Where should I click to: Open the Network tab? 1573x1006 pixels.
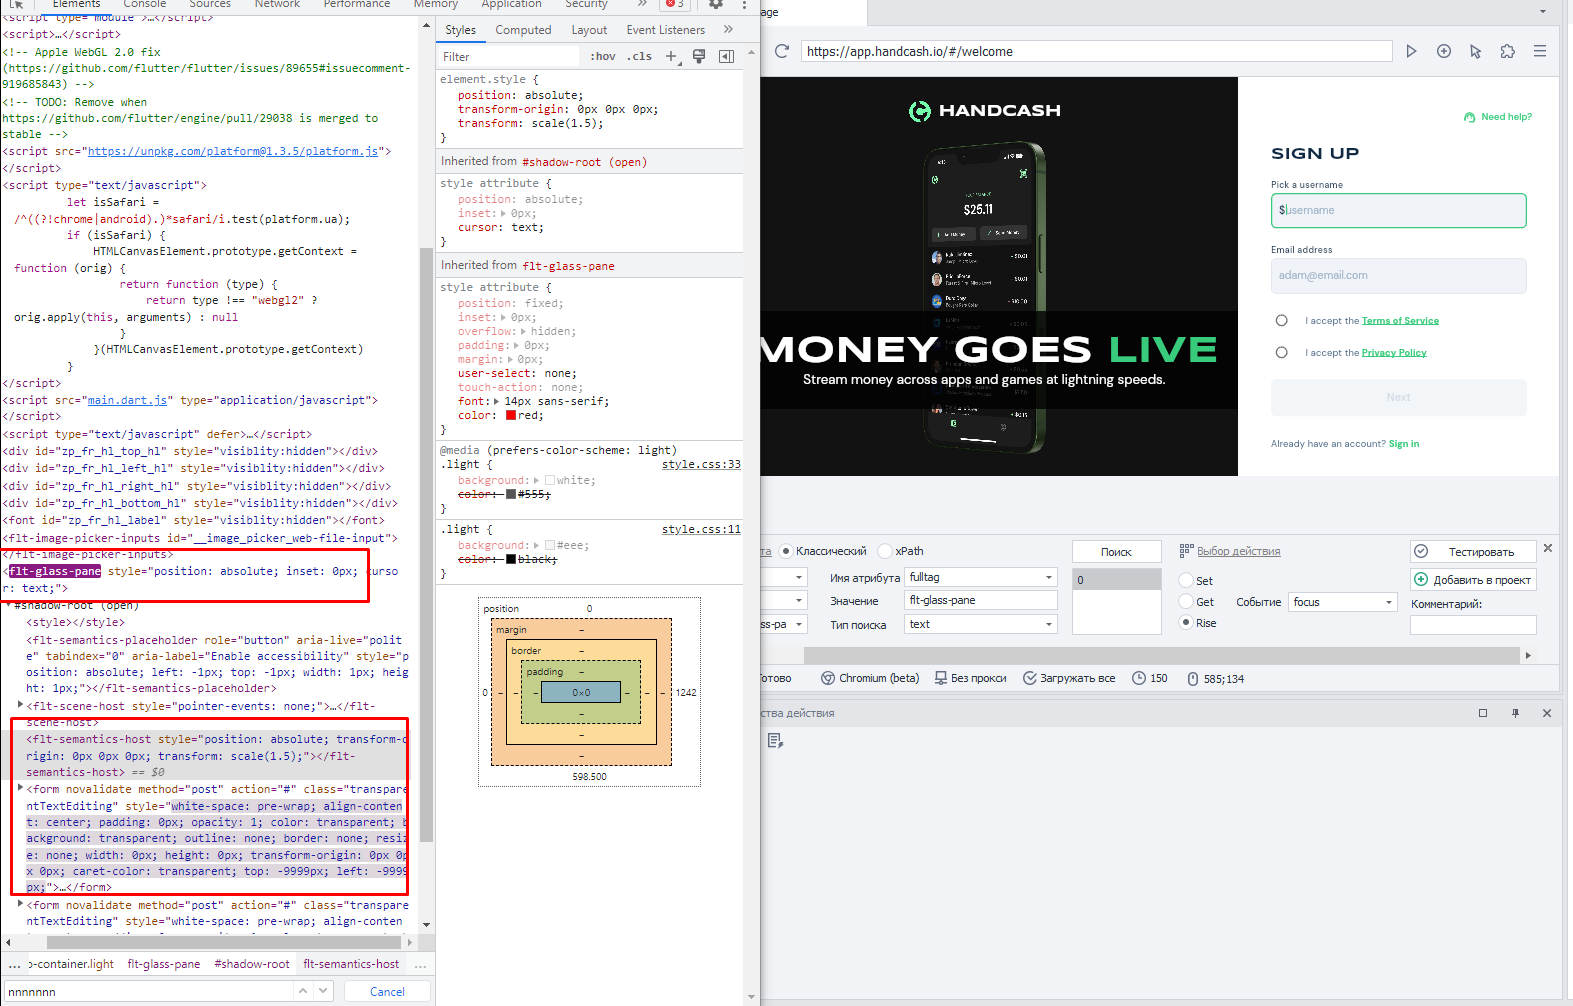(277, 4)
